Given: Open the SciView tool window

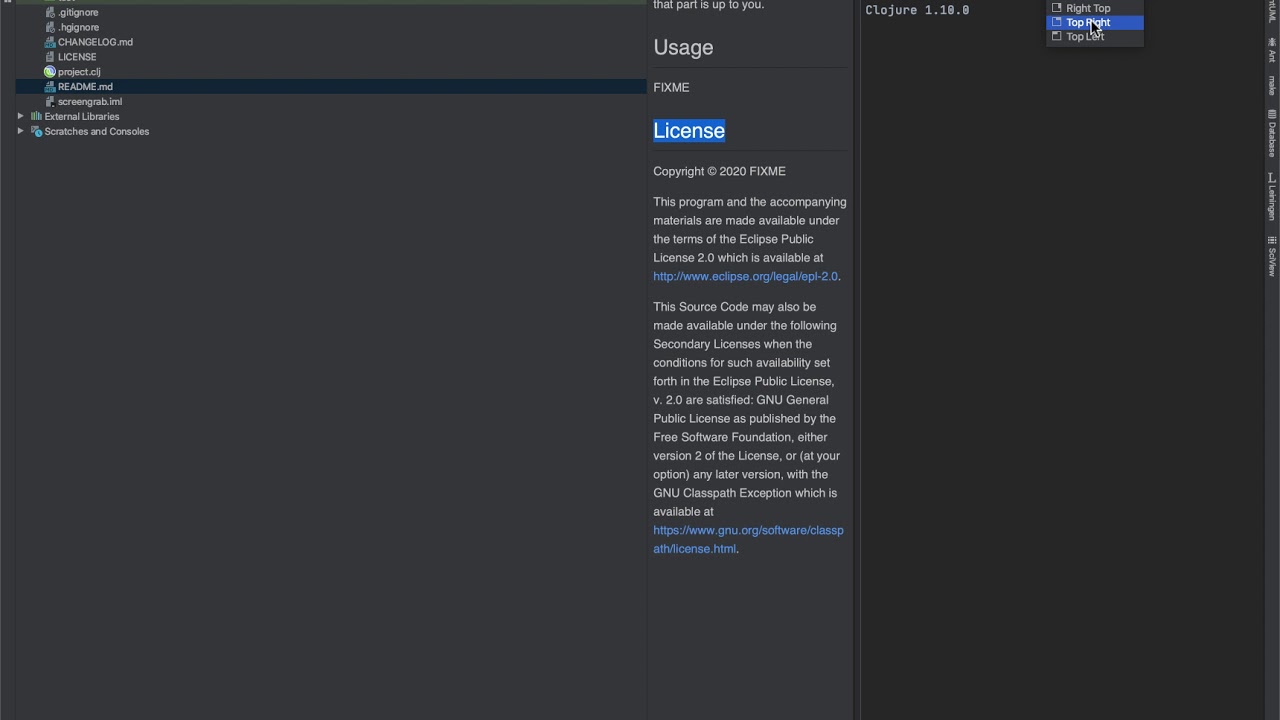Looking at the screenshot, I should click(1272, 256).
